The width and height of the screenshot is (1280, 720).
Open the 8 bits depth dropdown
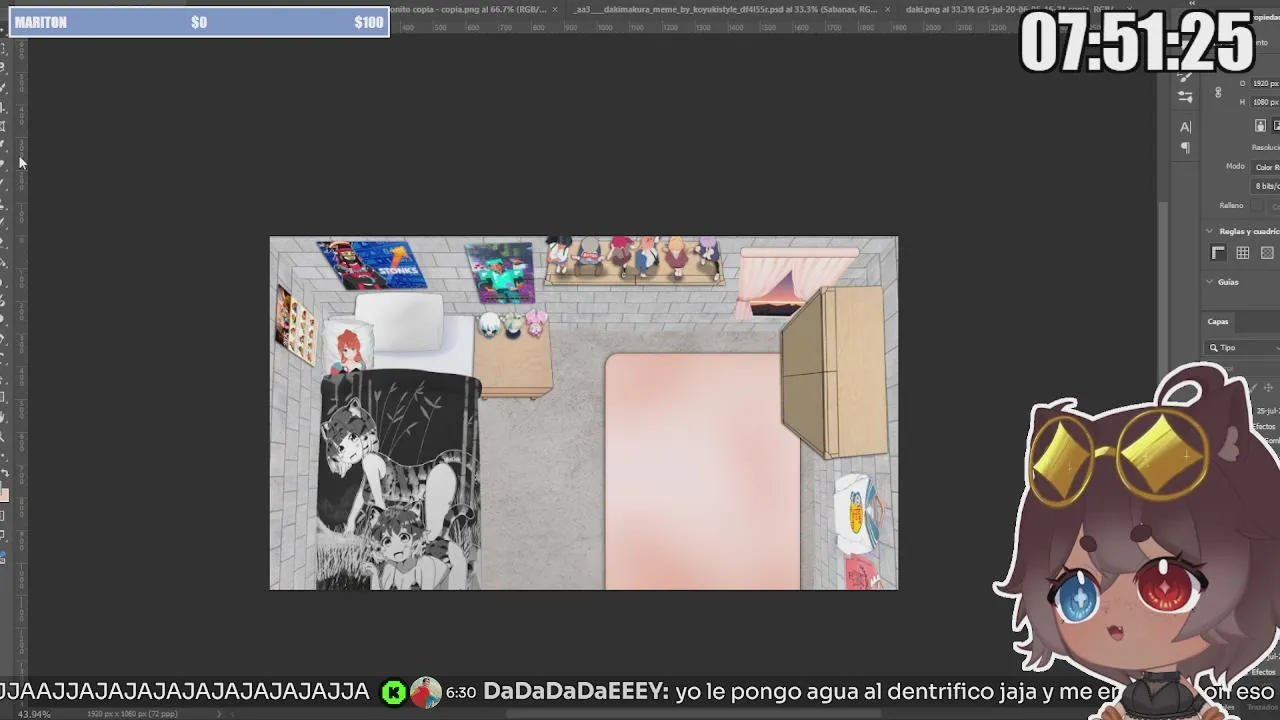(1266, 186)
